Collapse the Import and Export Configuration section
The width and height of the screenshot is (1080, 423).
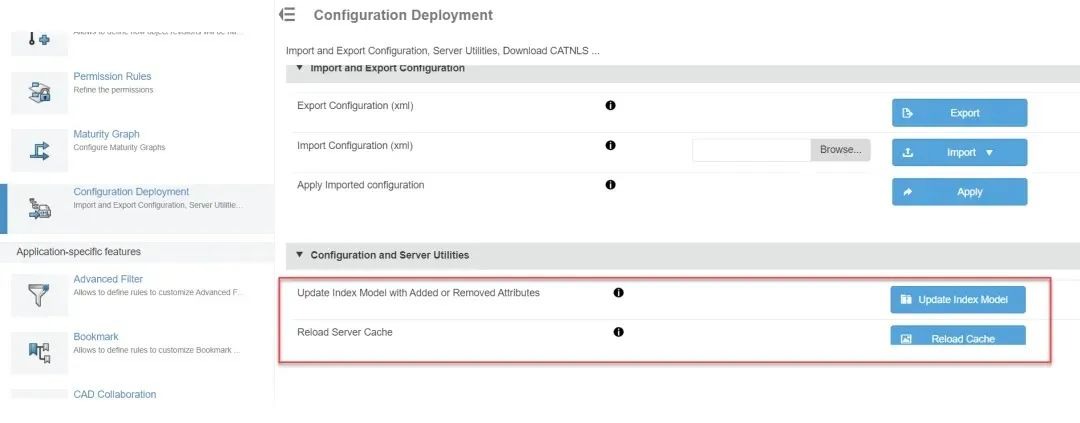coord(299,68)
